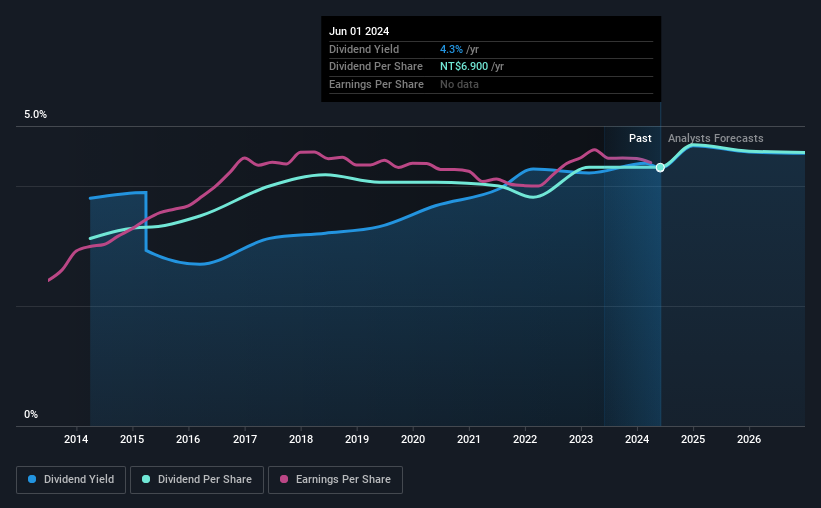Click the '4.3%' dividend yield value in tooltip

pyautogui.click(x=451, y=49)
